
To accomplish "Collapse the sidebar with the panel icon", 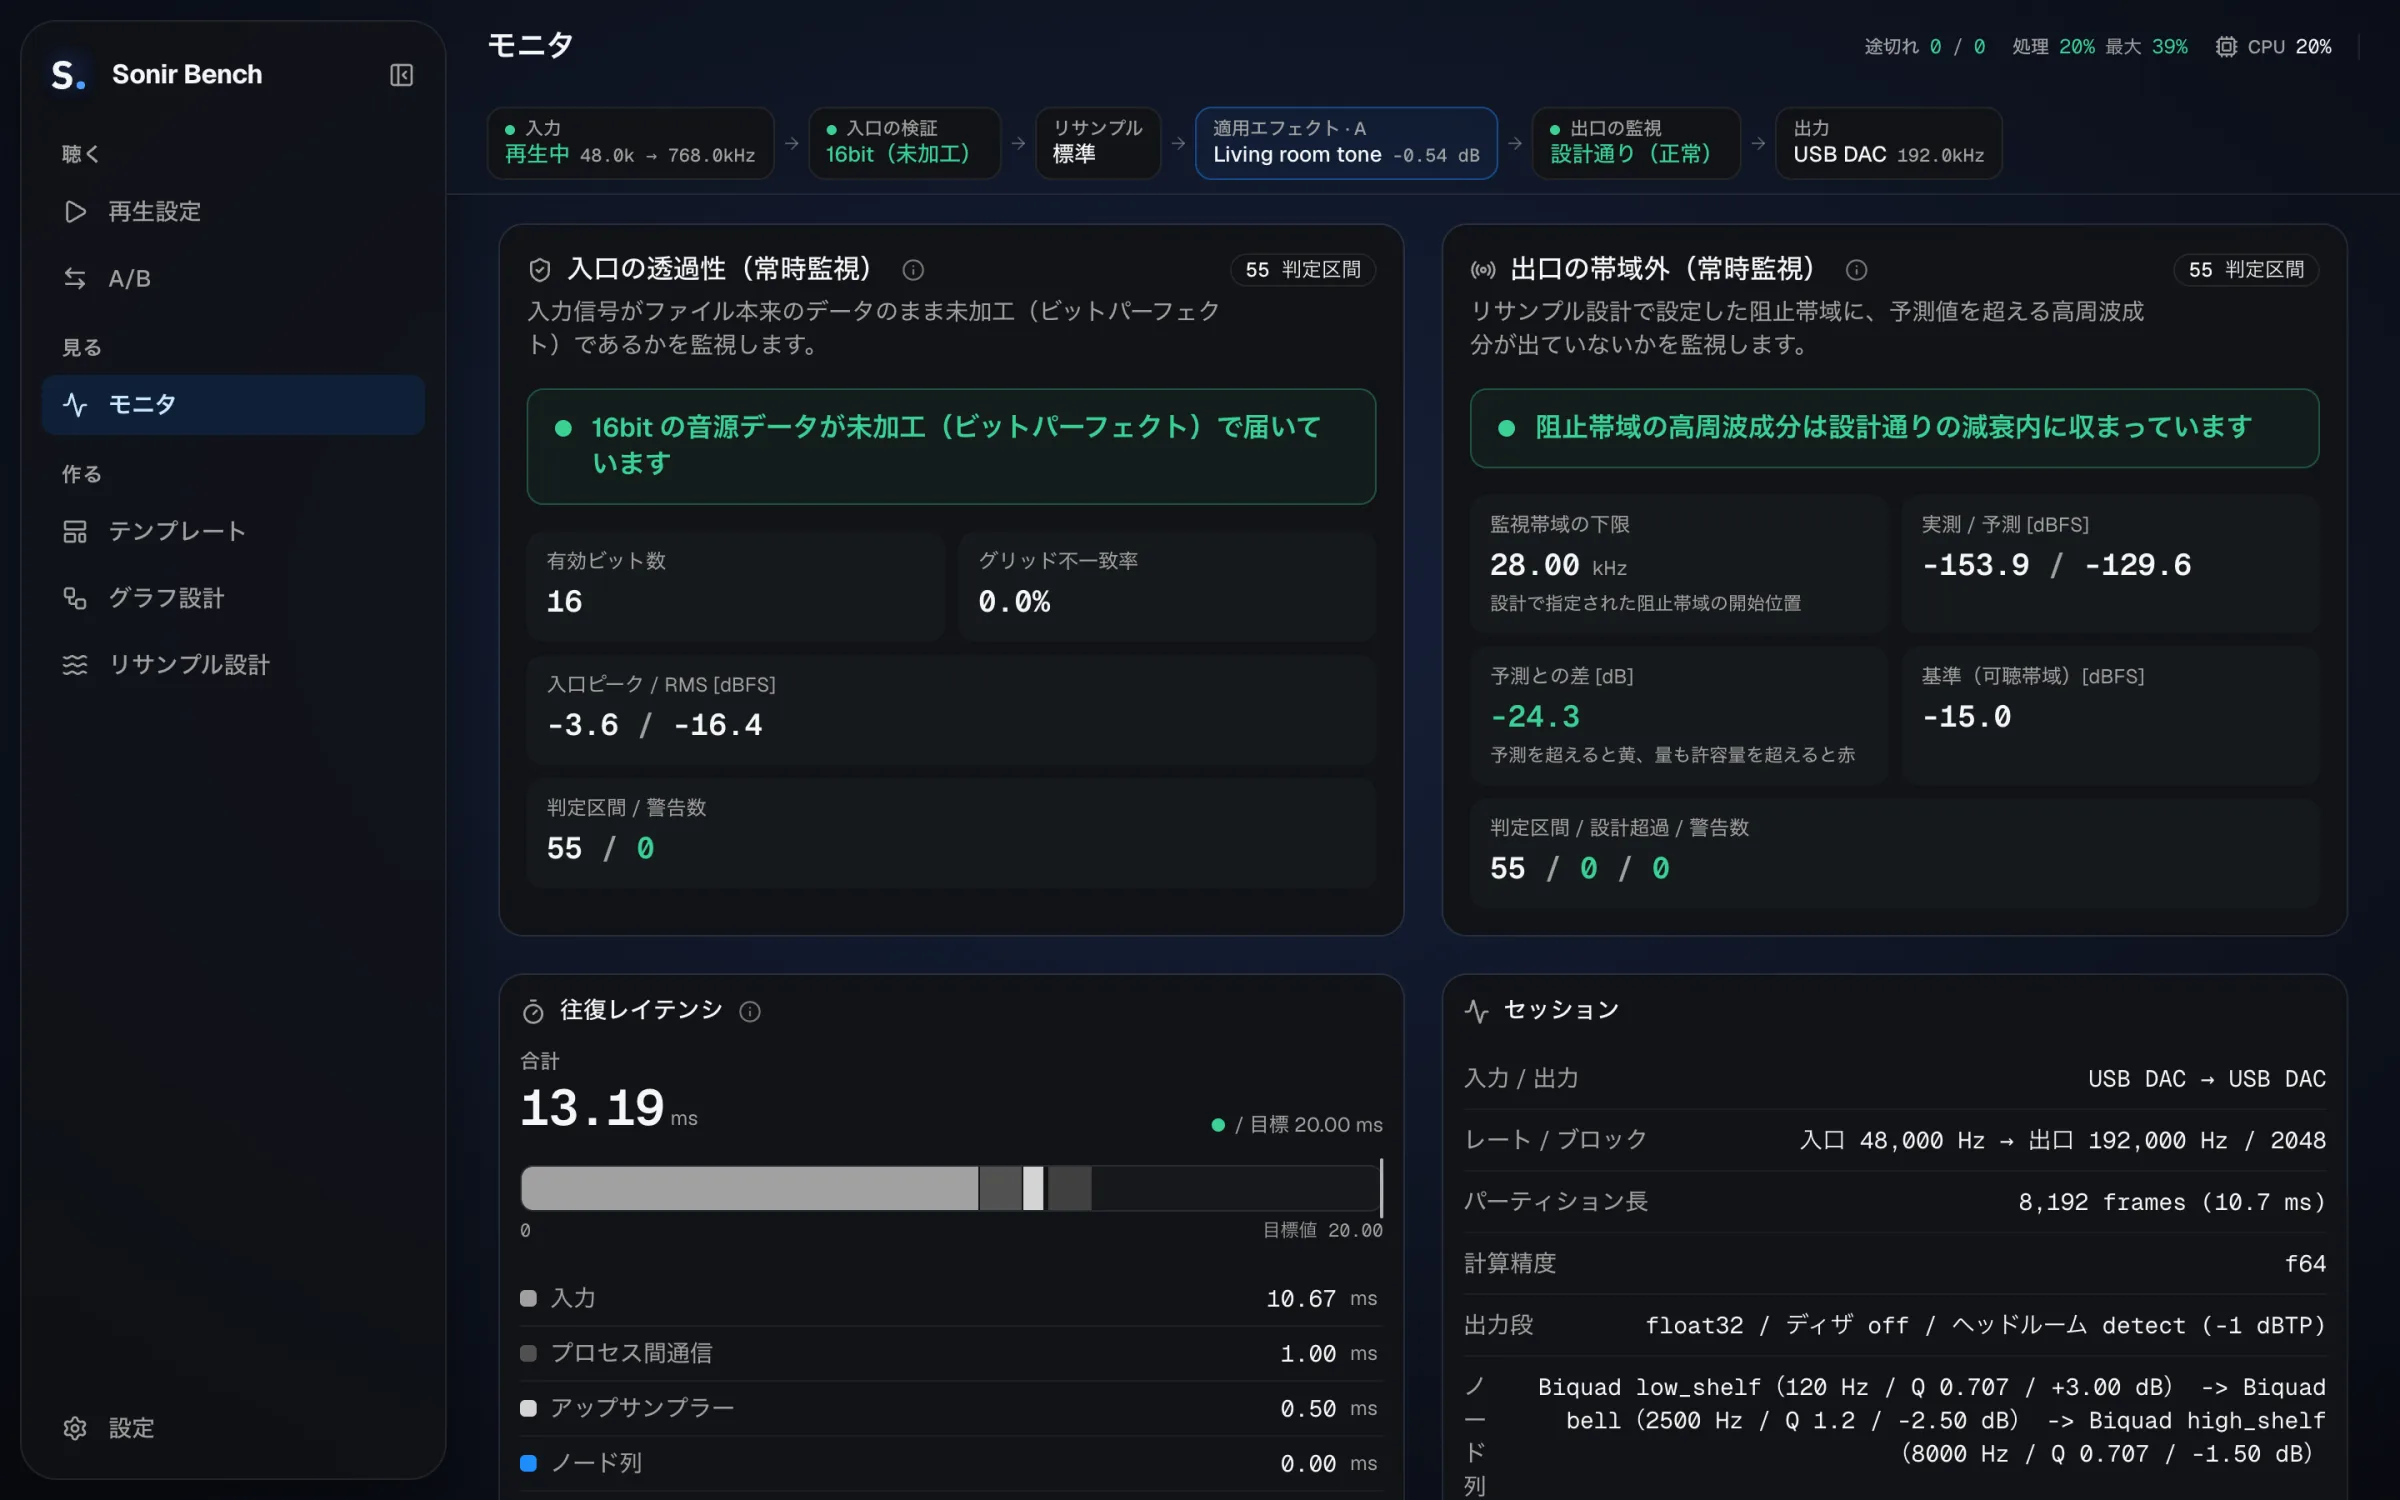I will point(401,75).
